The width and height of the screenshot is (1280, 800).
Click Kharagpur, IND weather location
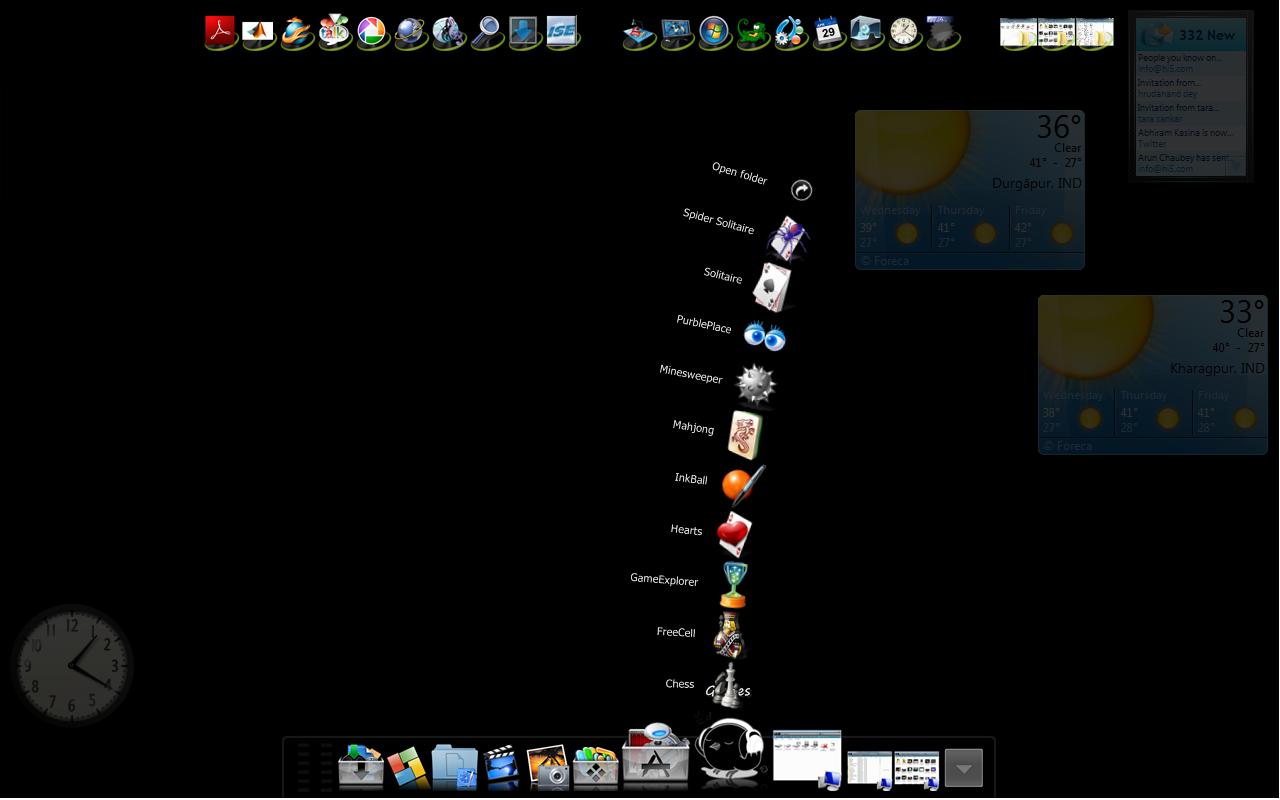[x=1217, y=368]
